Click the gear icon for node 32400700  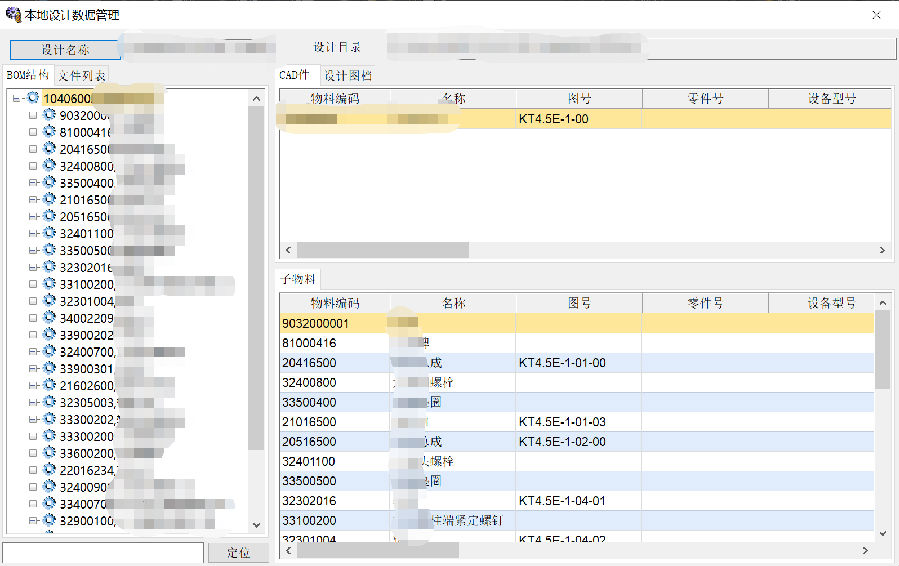(x=49, y=351)
